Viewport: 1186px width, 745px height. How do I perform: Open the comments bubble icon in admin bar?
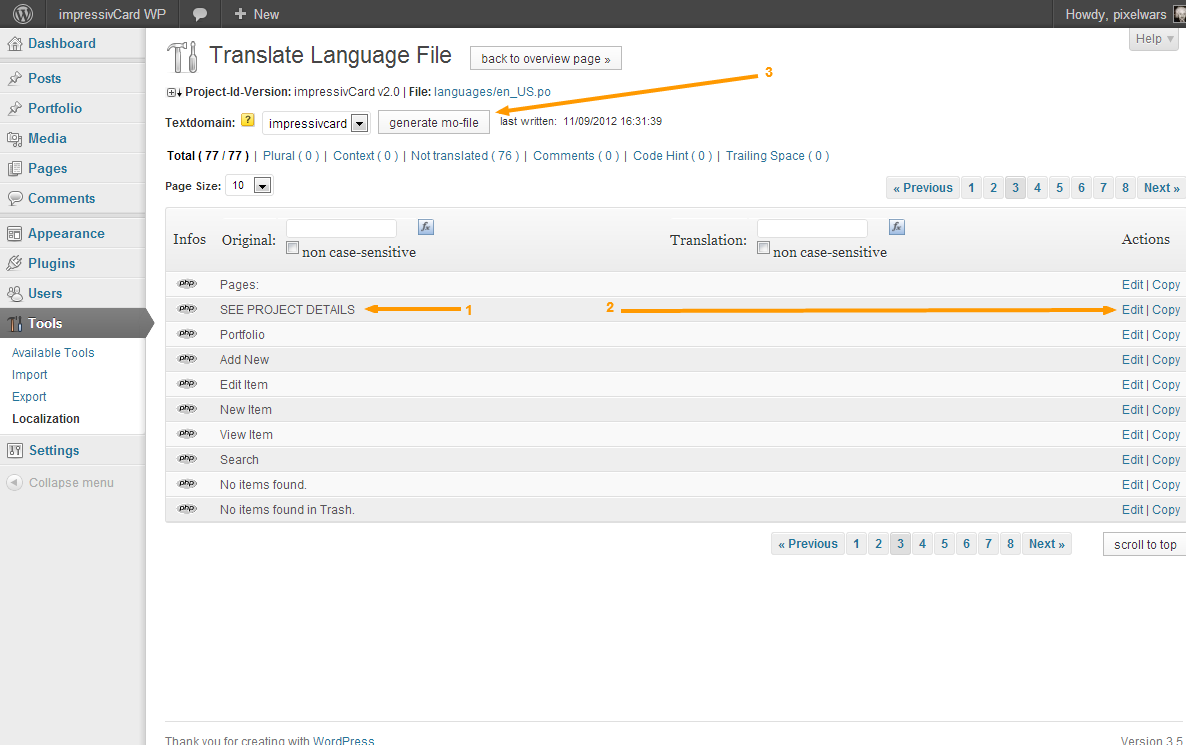tap(200, 14)
